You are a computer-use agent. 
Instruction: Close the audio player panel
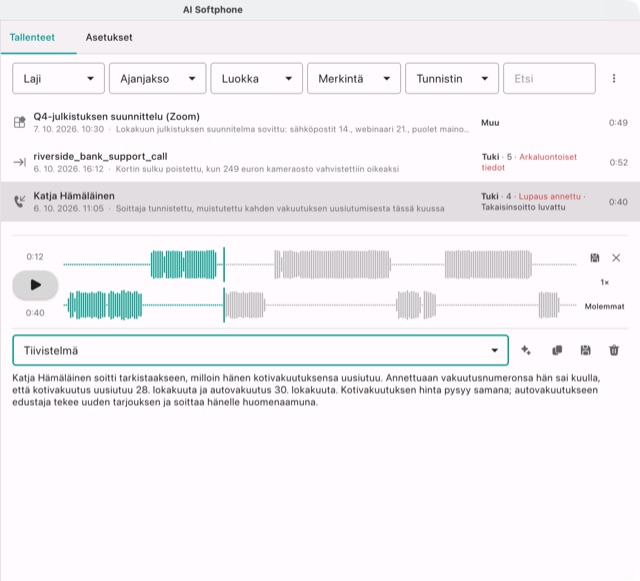tap(616, 258)
